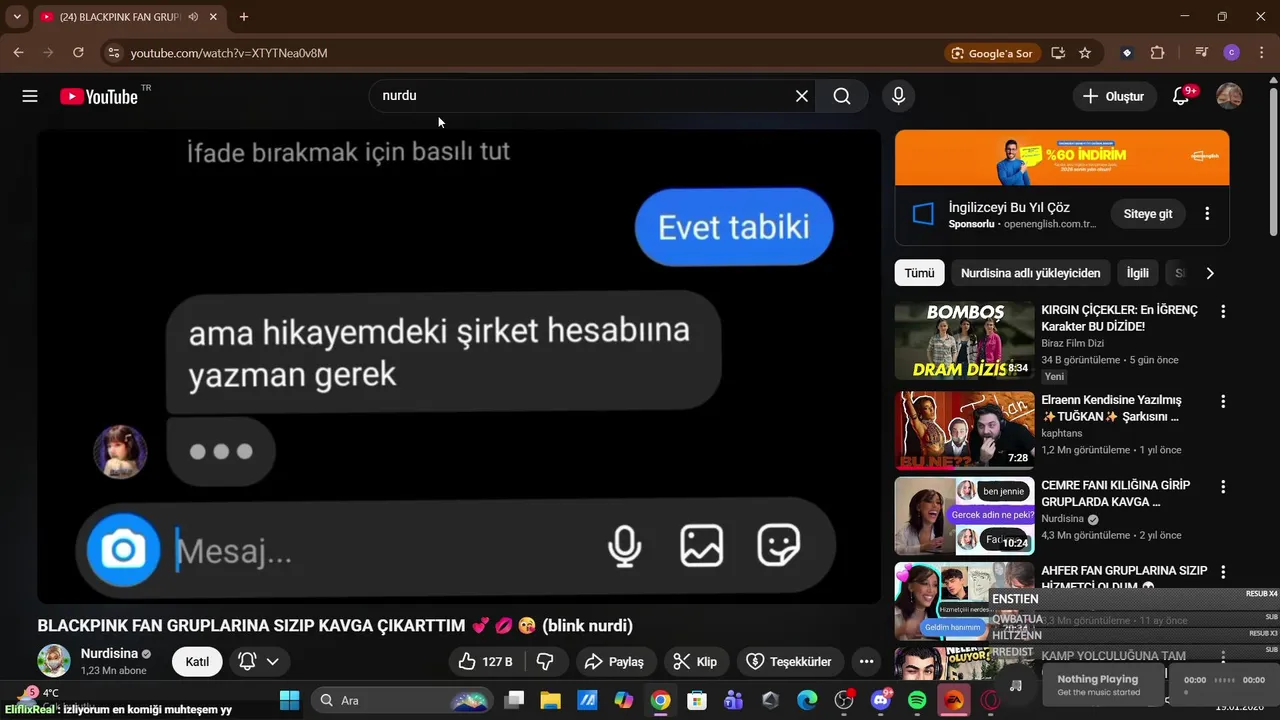This screenshot has height=720, width=1280.
Task: Open the YouTube guide hamburger menu
Action: click(30, 96)
